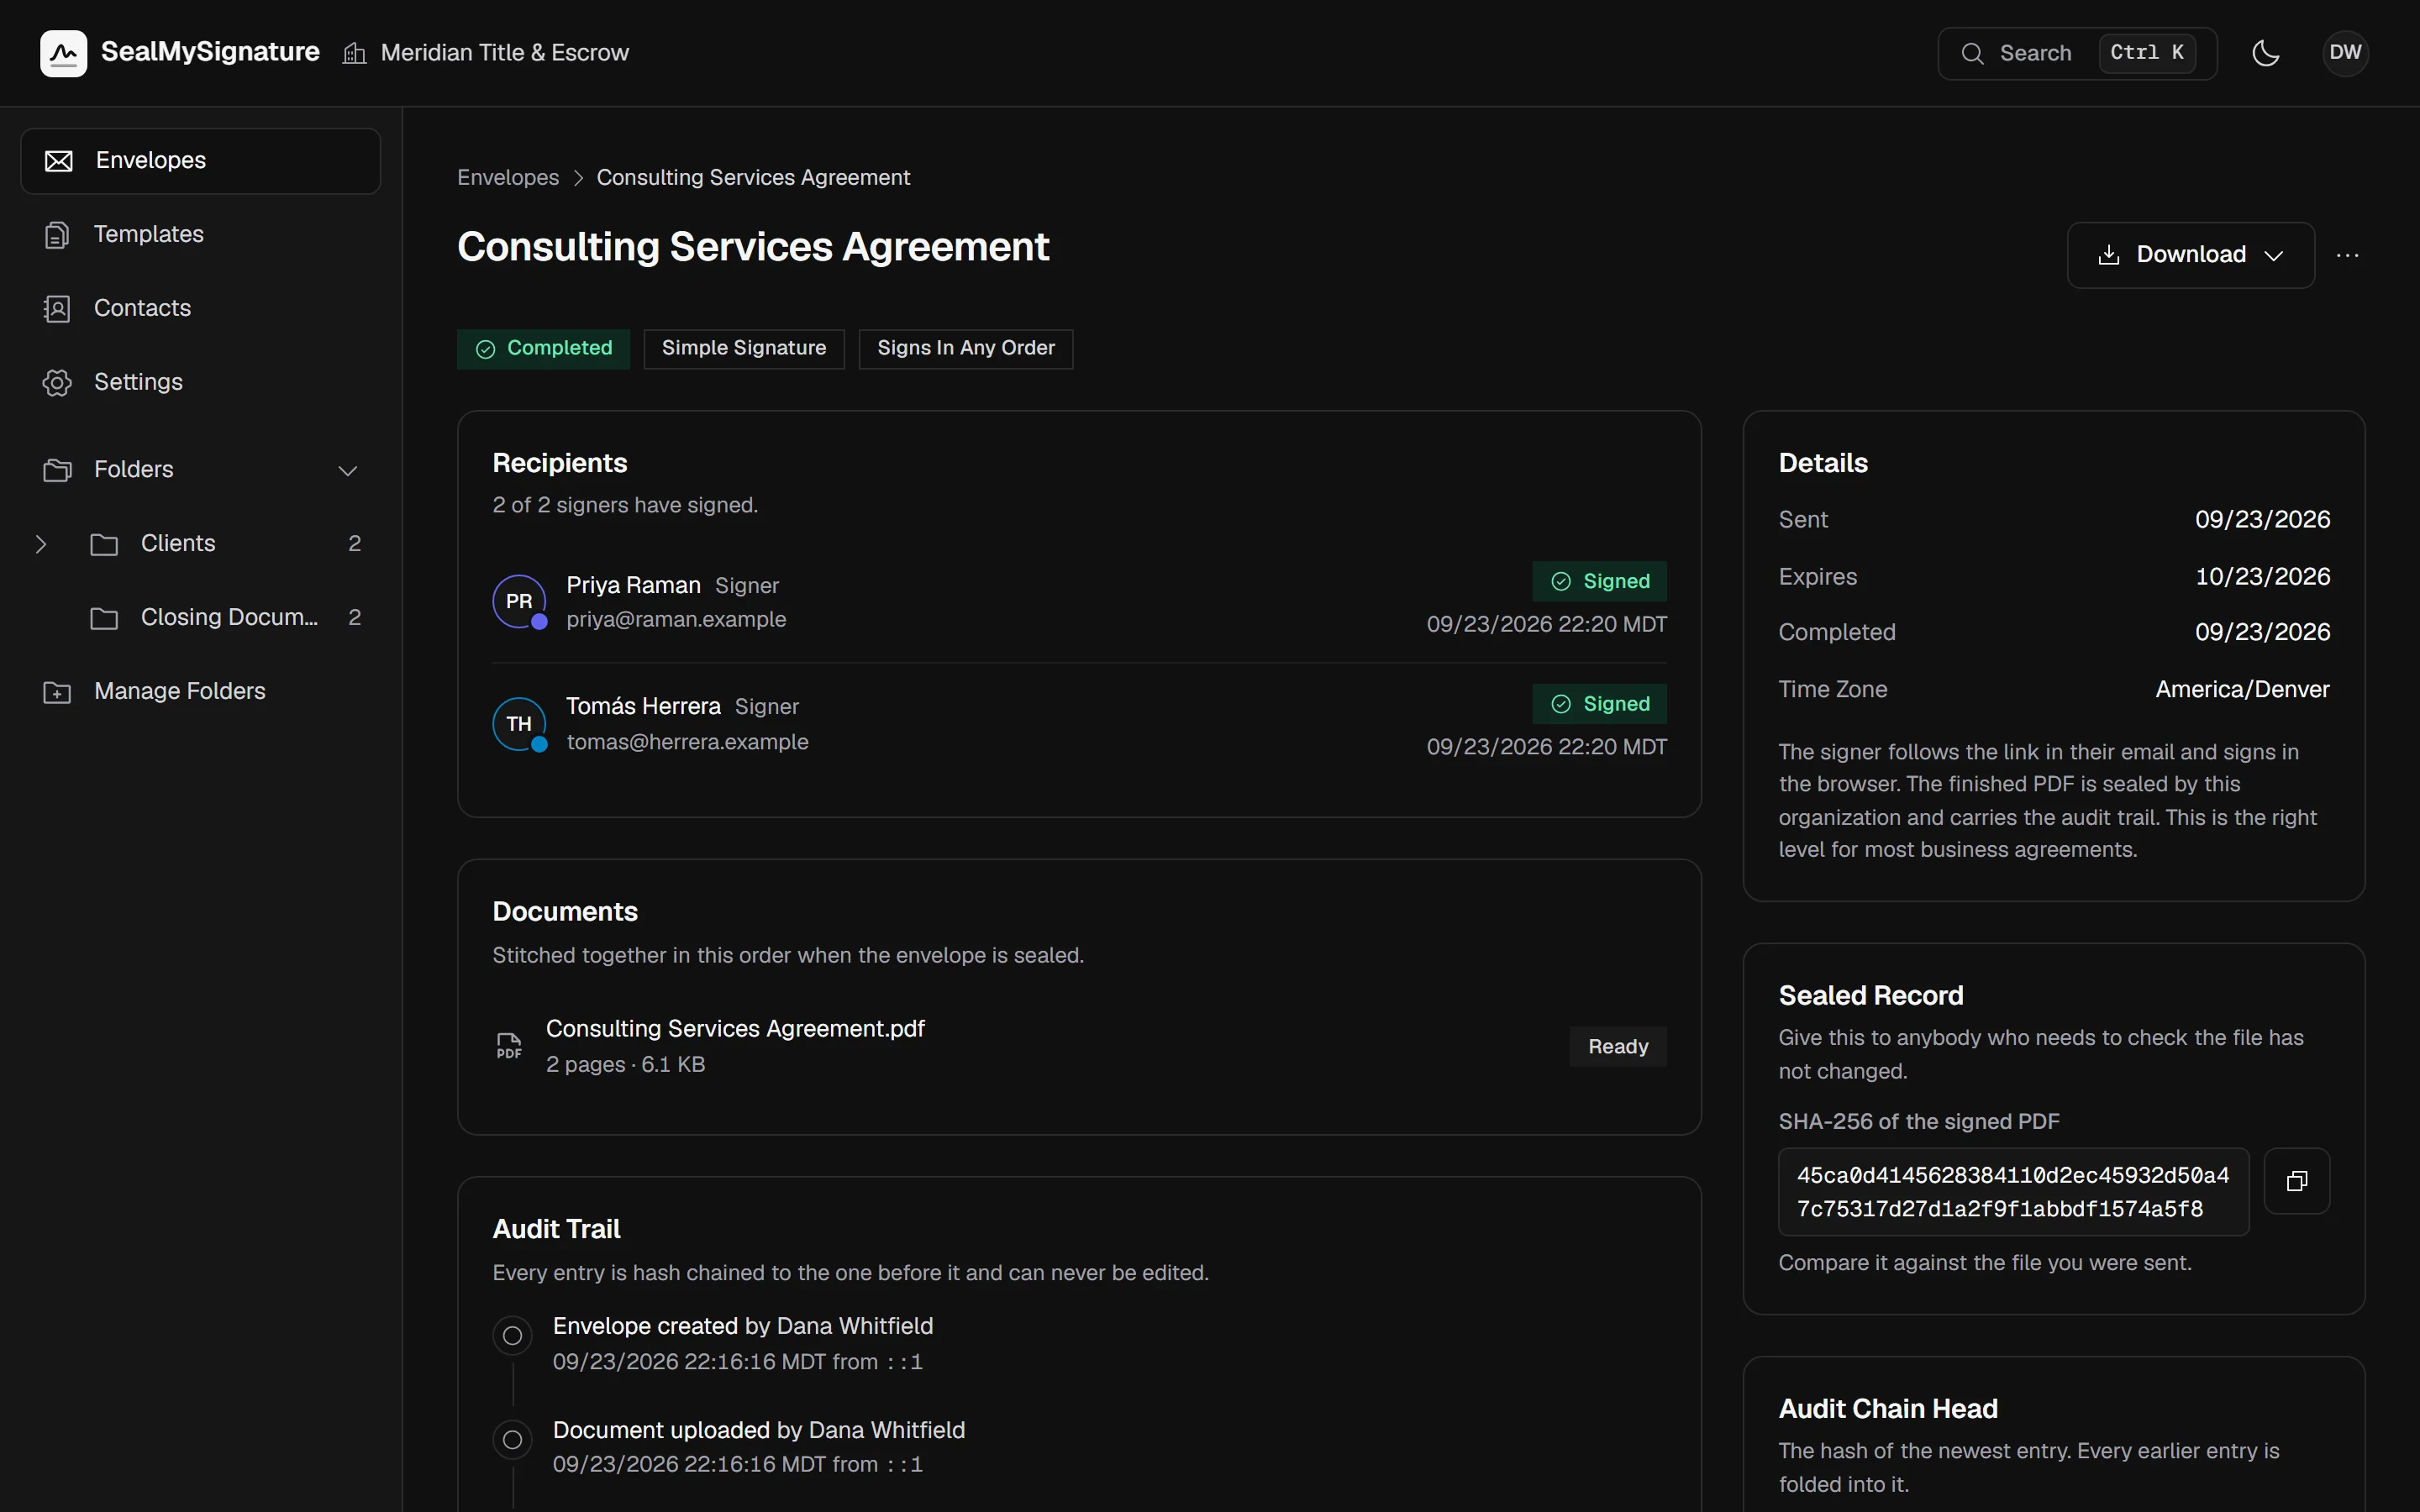Click Manage Folders

(200, 692)
